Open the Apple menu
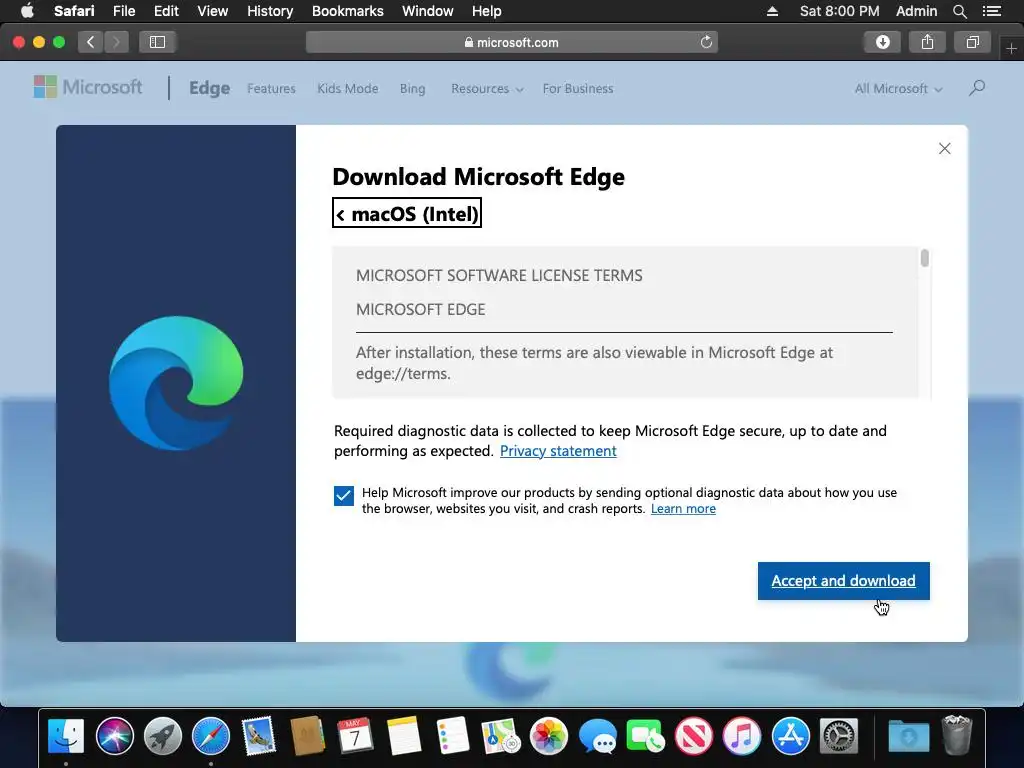Viewport: 1024px width, 768px height. point(27,11)
